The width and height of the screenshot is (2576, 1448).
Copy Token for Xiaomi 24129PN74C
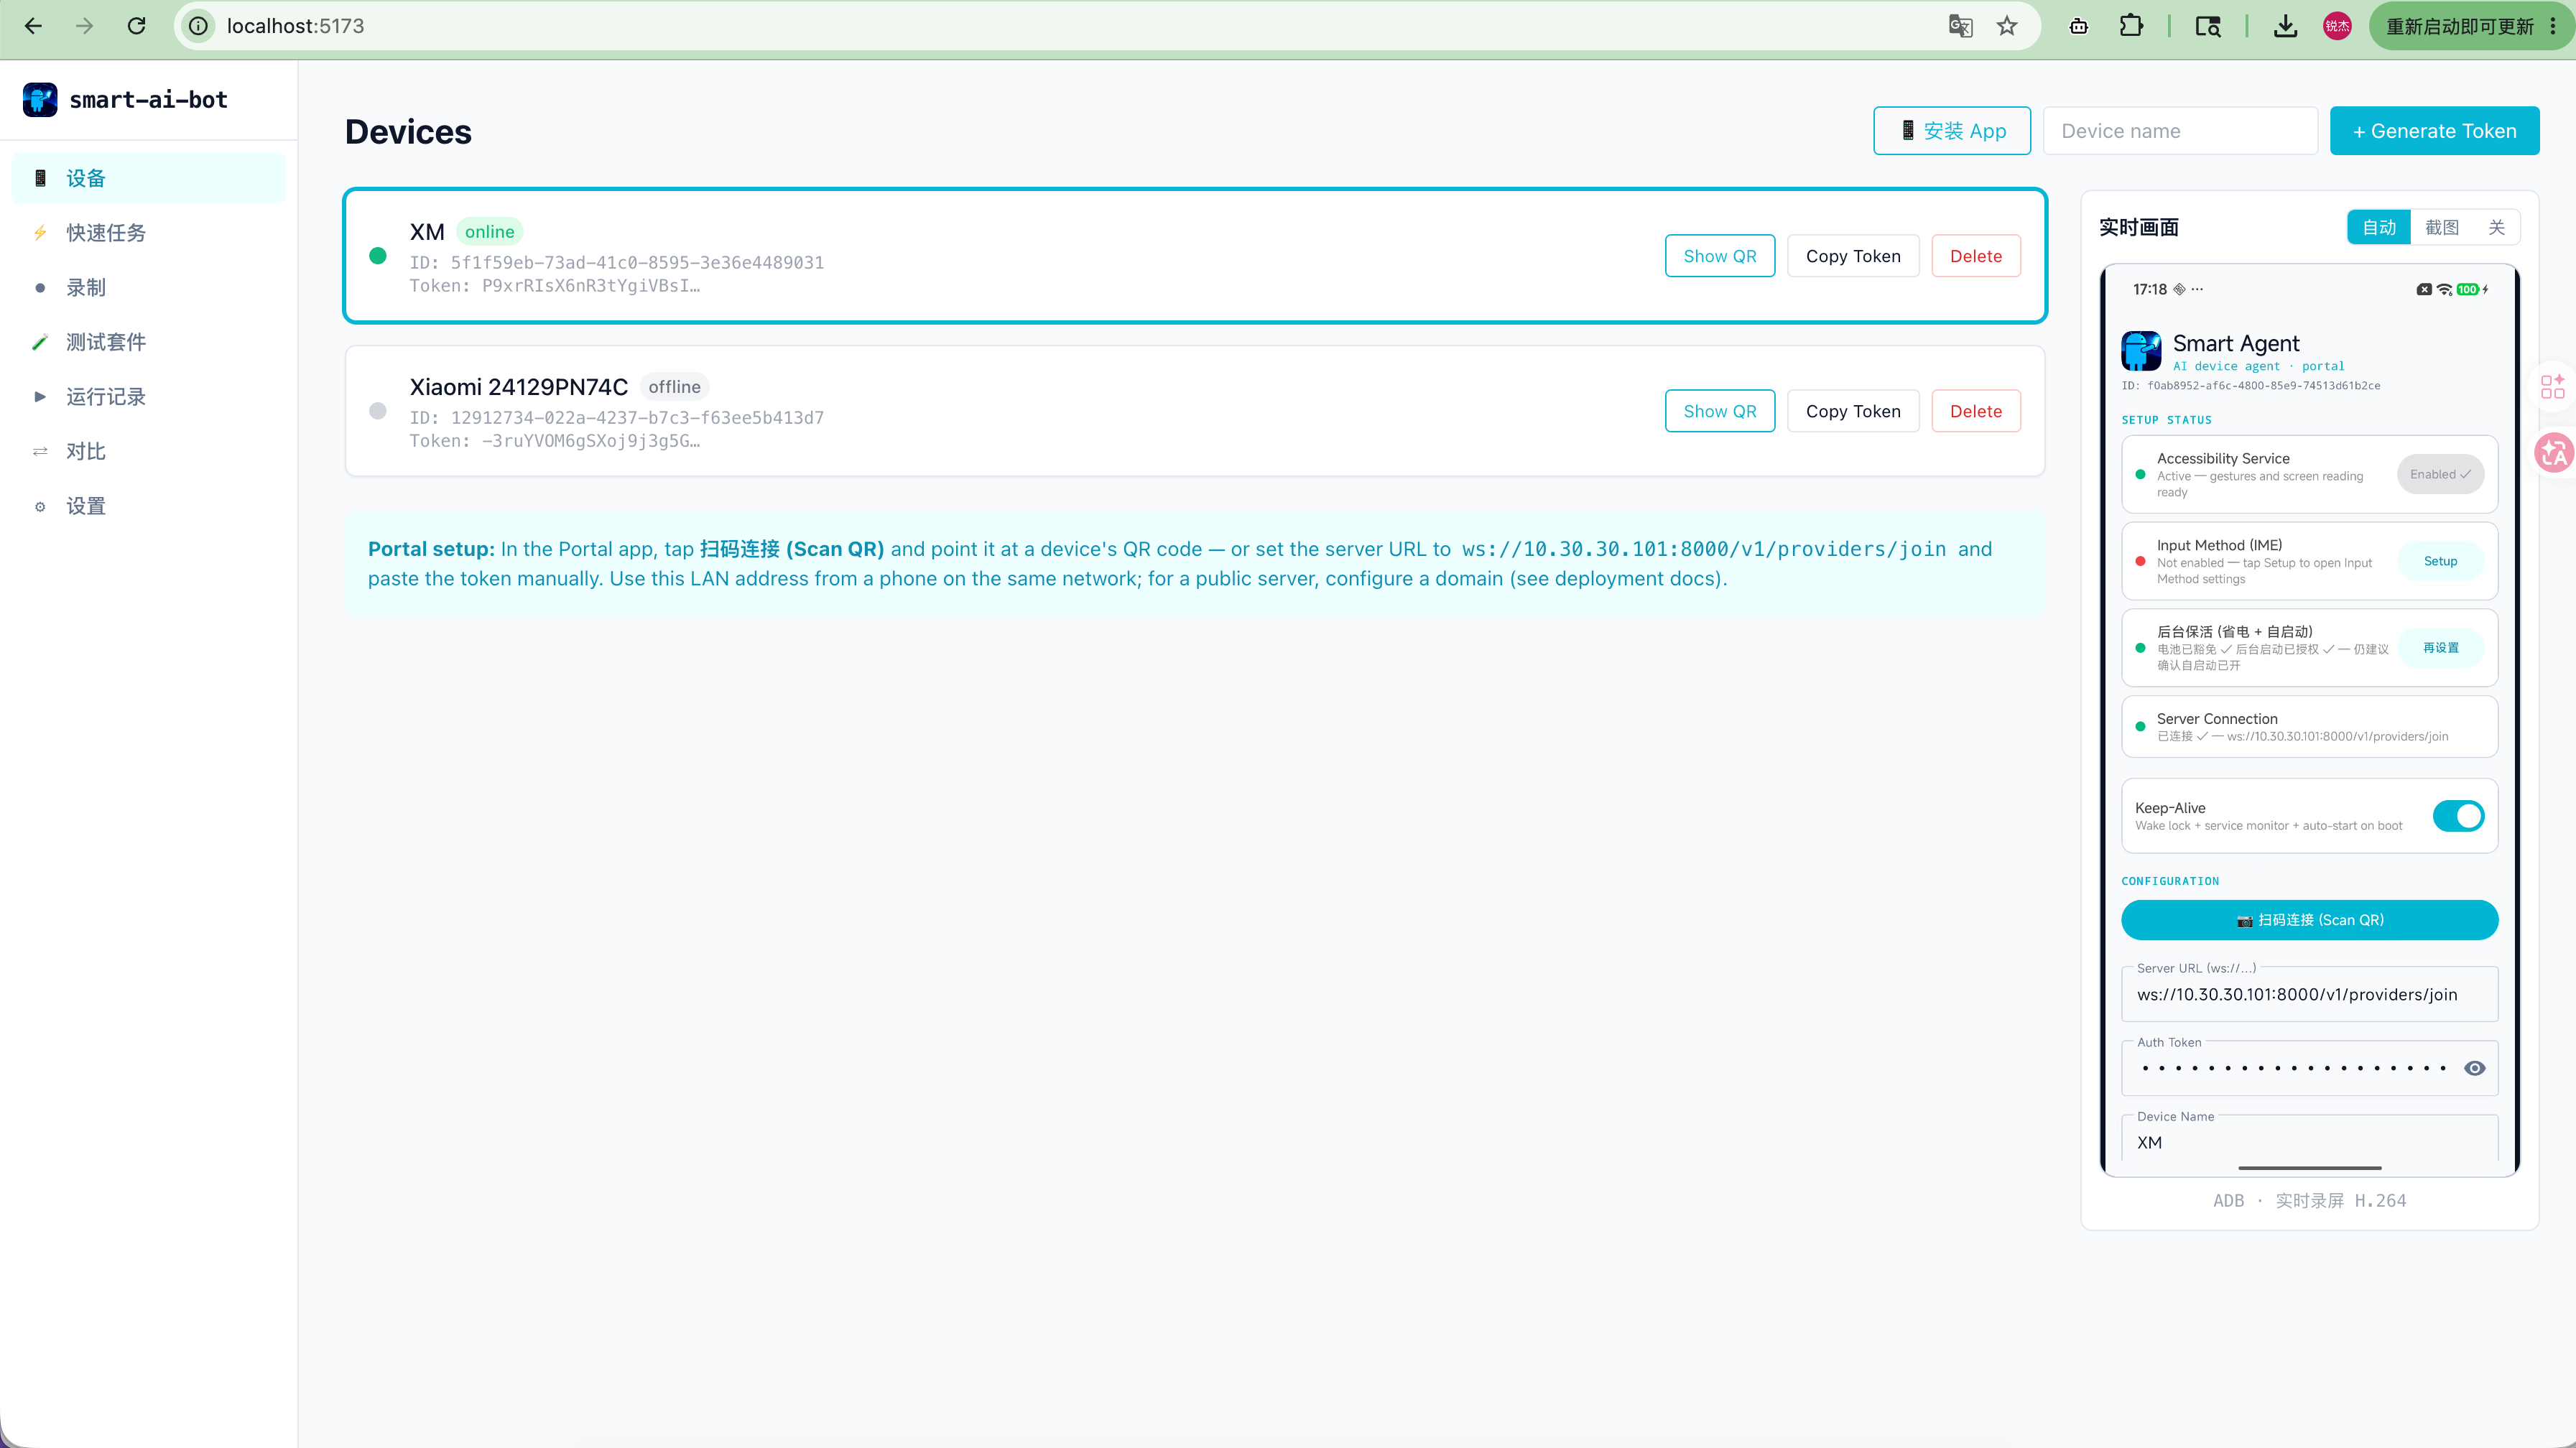[x=1853, y=411]
